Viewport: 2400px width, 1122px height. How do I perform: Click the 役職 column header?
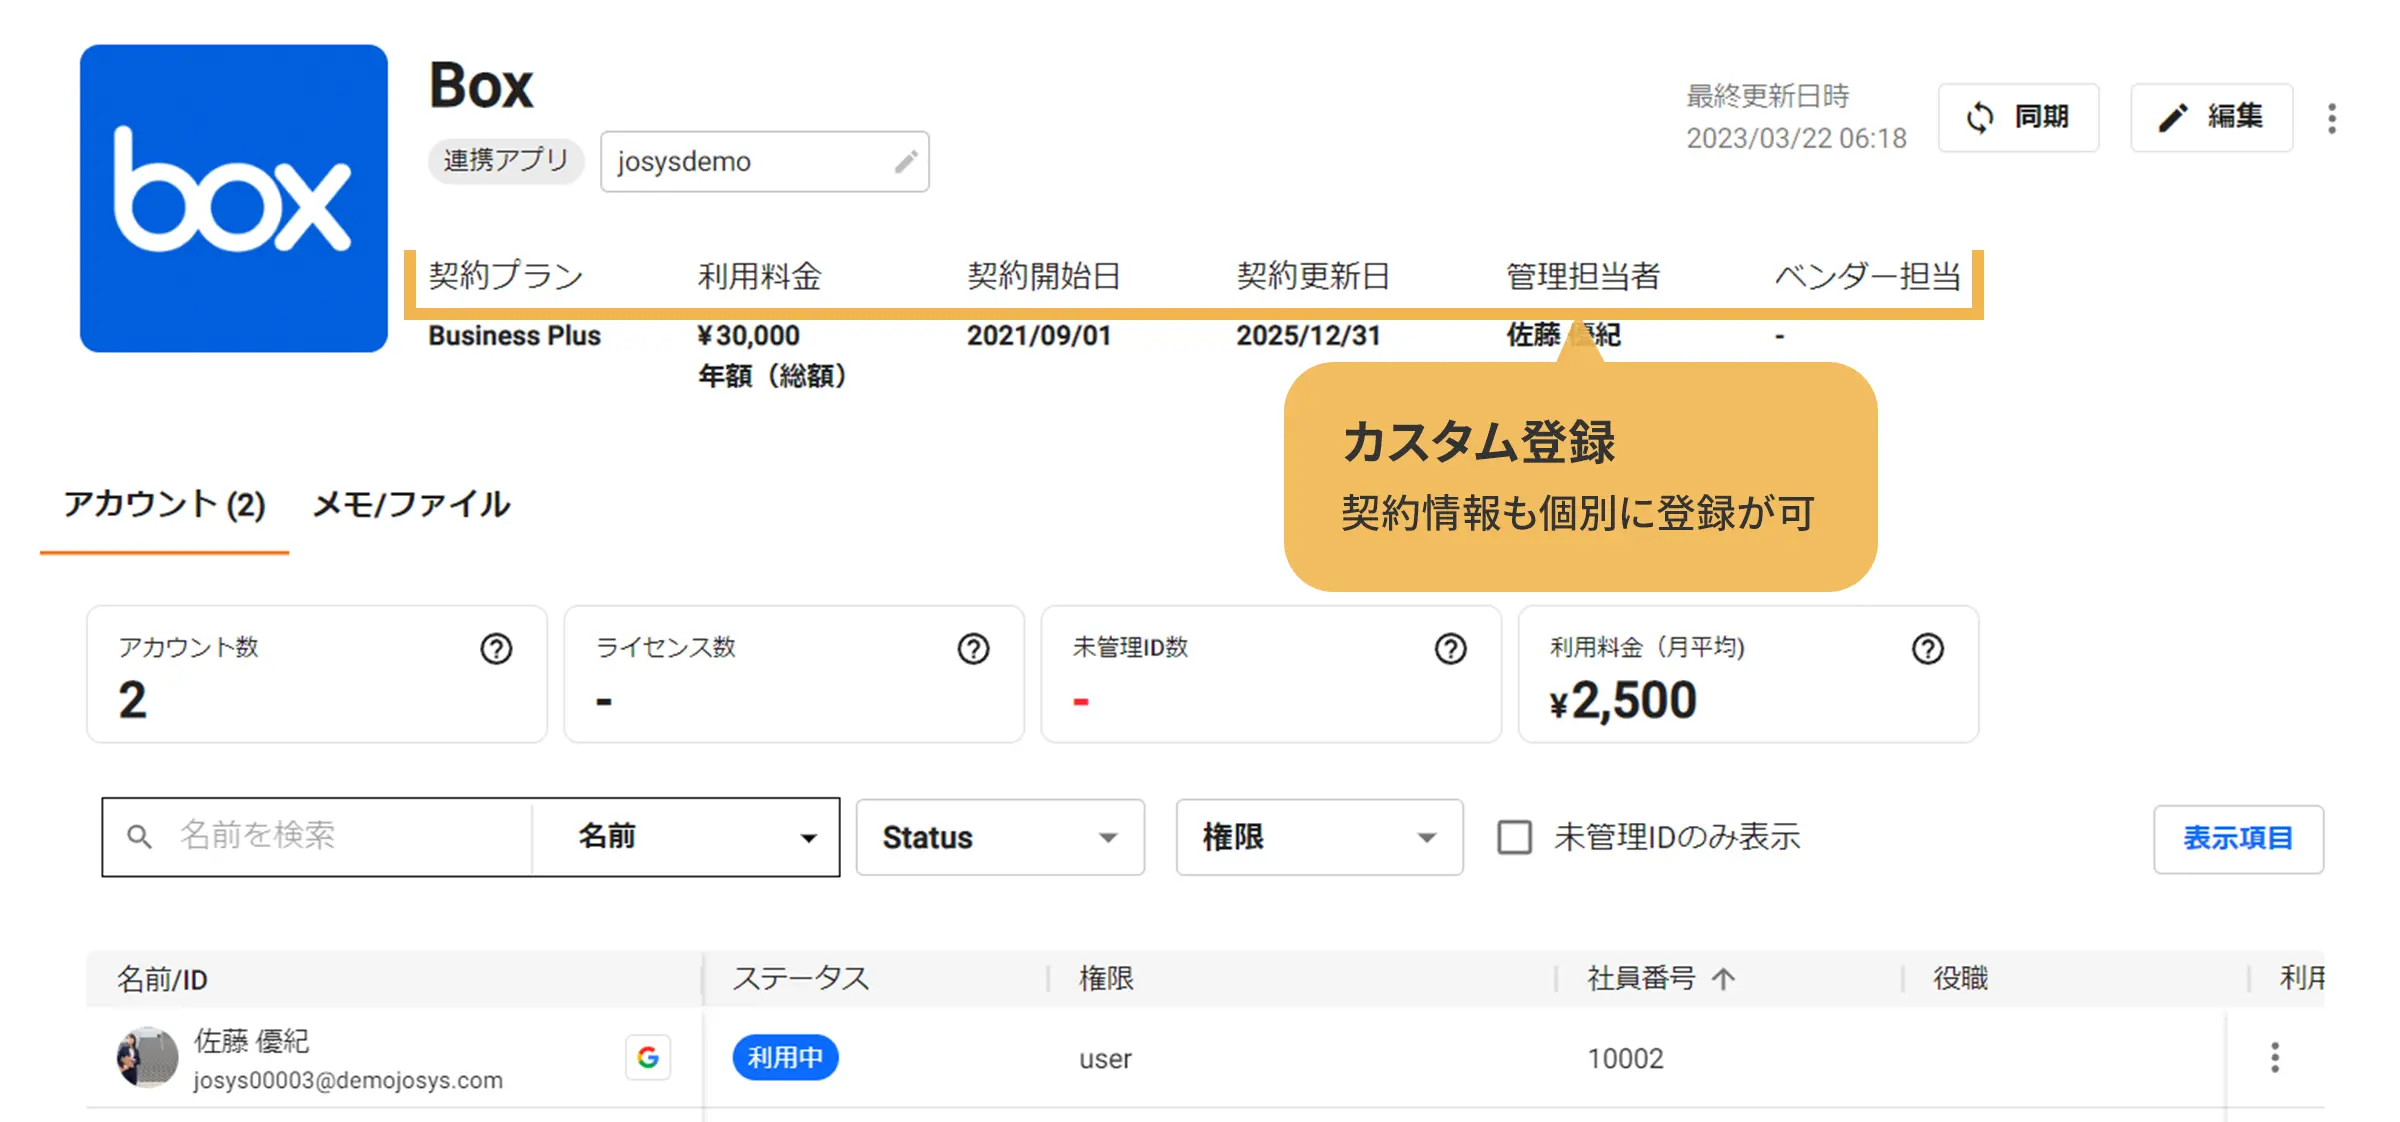pos(1960,978)
